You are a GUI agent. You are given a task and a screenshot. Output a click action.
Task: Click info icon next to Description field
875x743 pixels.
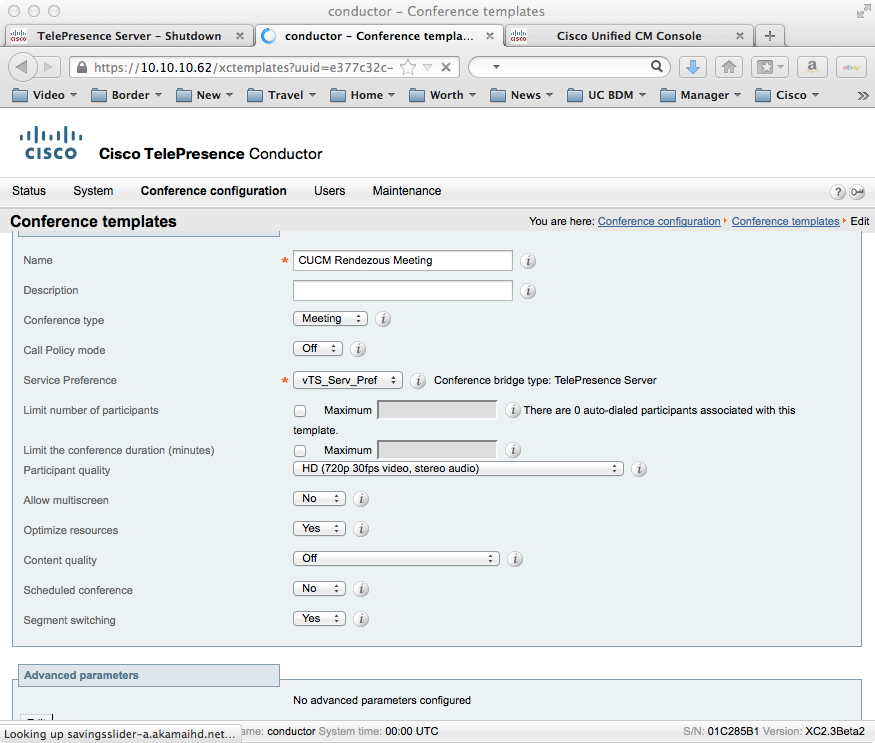(528, 291)
